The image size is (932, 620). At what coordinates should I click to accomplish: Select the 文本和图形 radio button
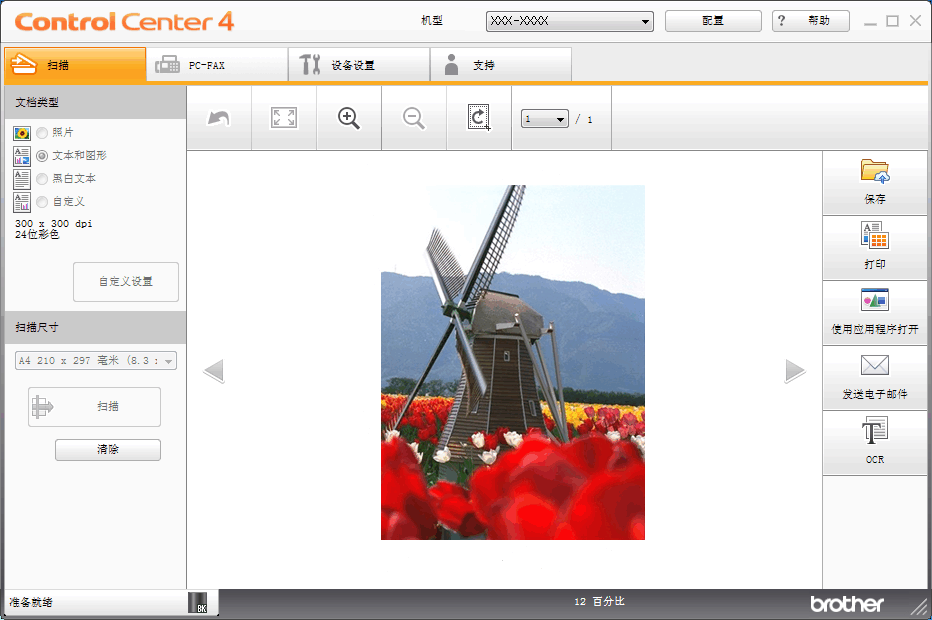point(42,156)
